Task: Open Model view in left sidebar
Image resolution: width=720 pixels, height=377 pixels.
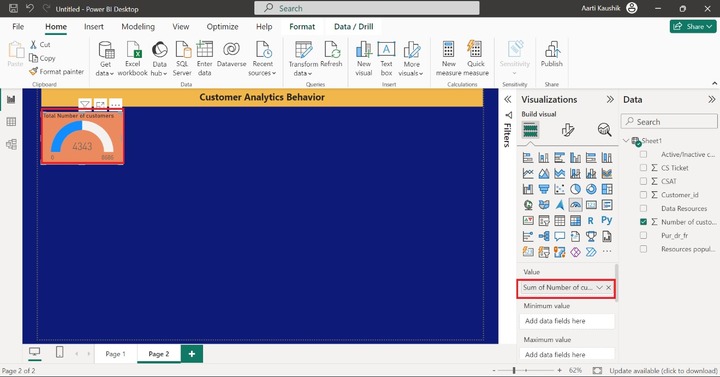Action: click(x=11, y=144)
